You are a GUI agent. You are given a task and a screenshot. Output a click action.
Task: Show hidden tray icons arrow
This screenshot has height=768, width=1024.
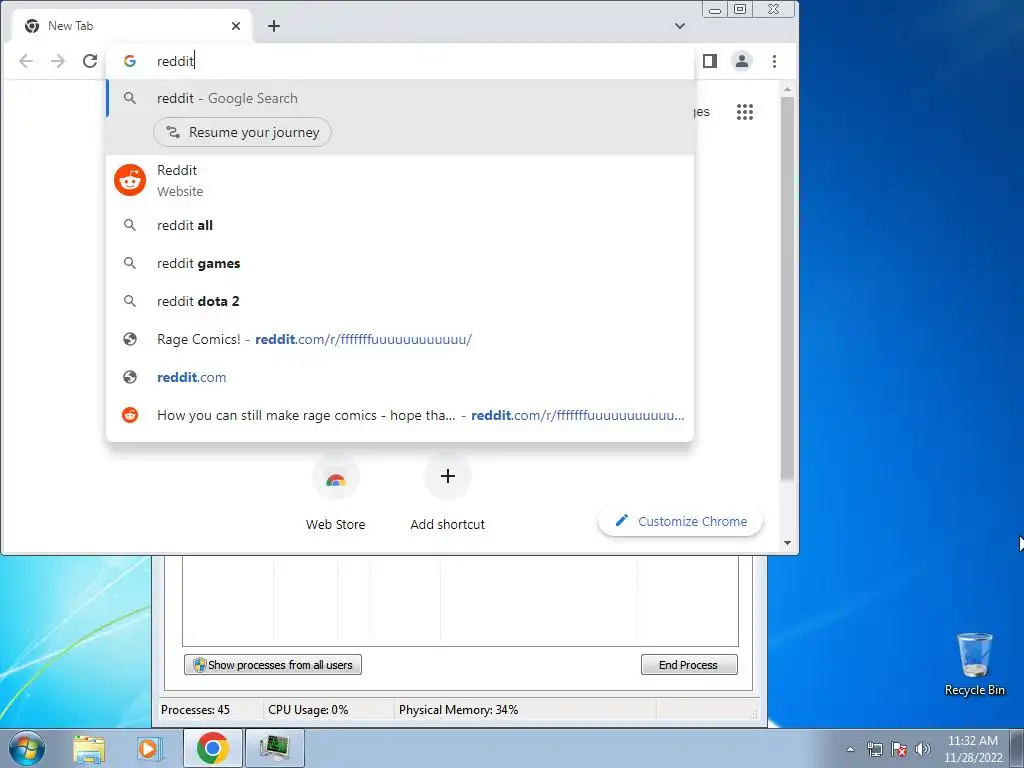[850, 749]
